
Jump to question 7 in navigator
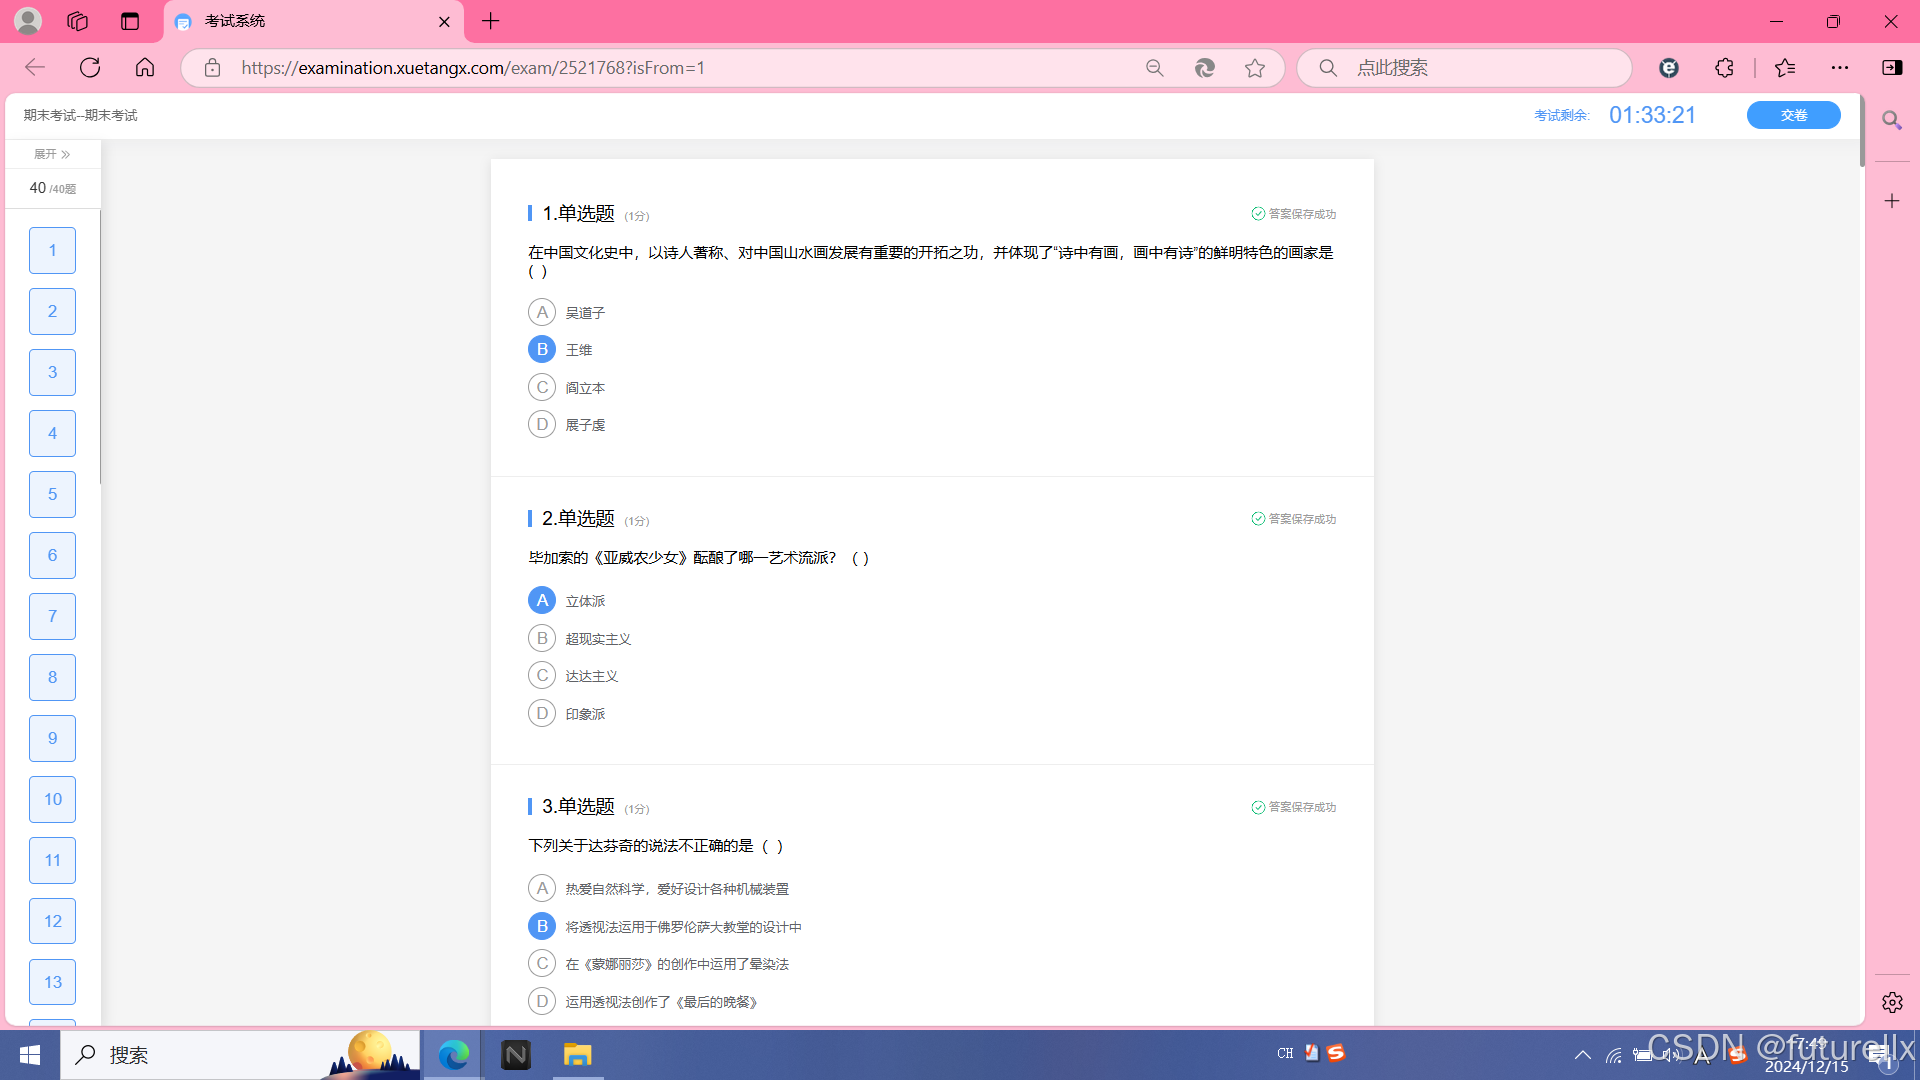(x=52, y=616)
